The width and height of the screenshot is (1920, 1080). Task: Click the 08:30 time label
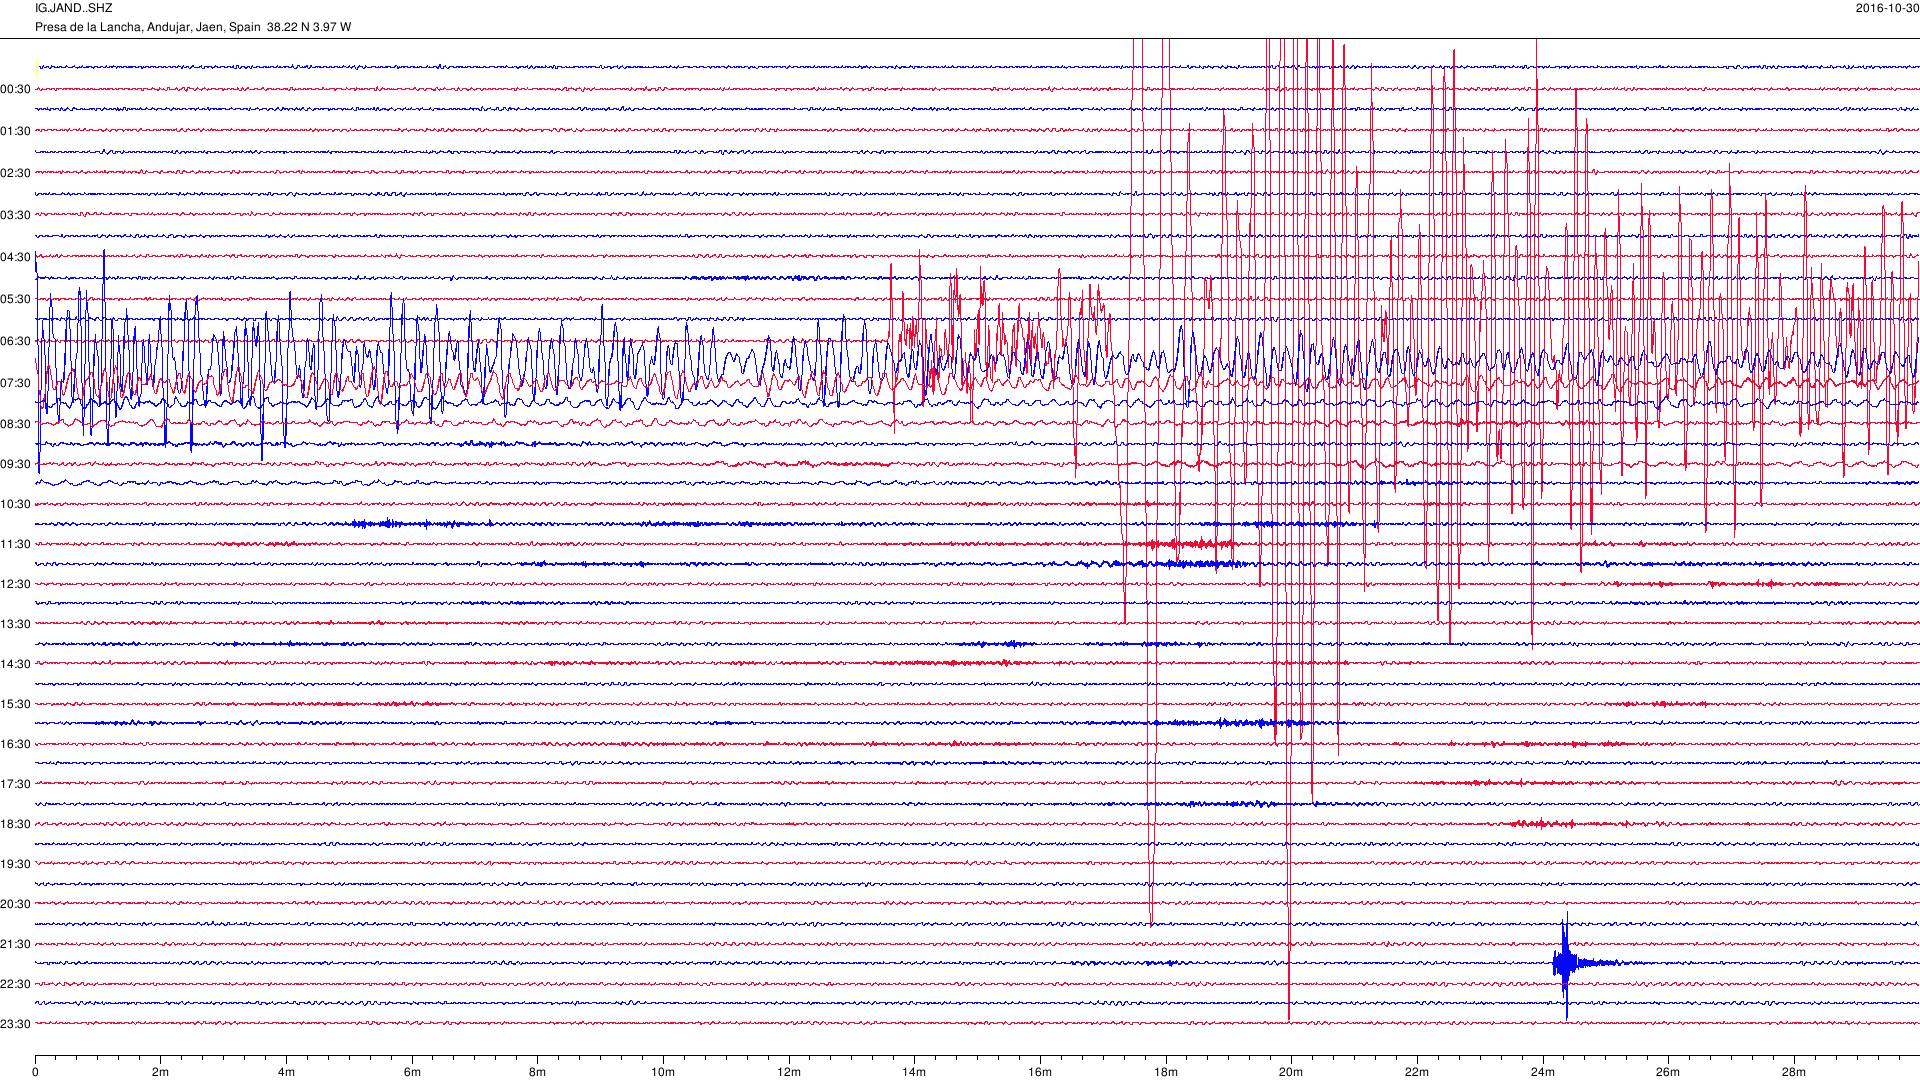tap(15, 425)
